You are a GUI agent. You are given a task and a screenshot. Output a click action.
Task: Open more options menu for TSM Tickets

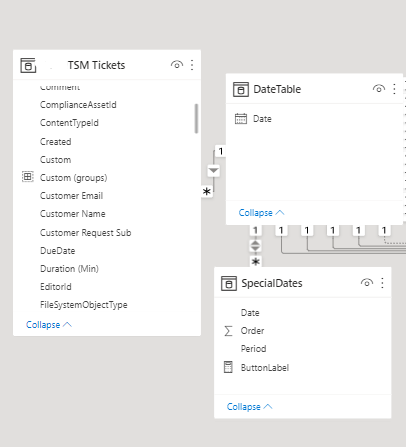point(192,65)
